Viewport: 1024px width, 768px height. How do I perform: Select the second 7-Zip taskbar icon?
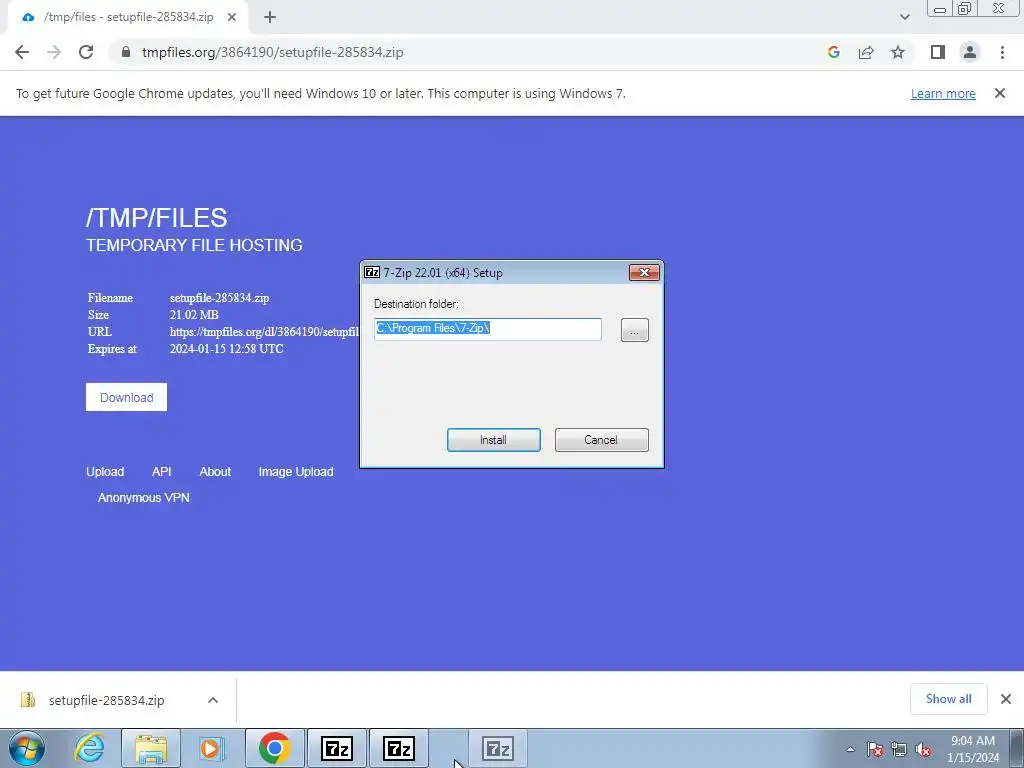(x=399, y=748)
